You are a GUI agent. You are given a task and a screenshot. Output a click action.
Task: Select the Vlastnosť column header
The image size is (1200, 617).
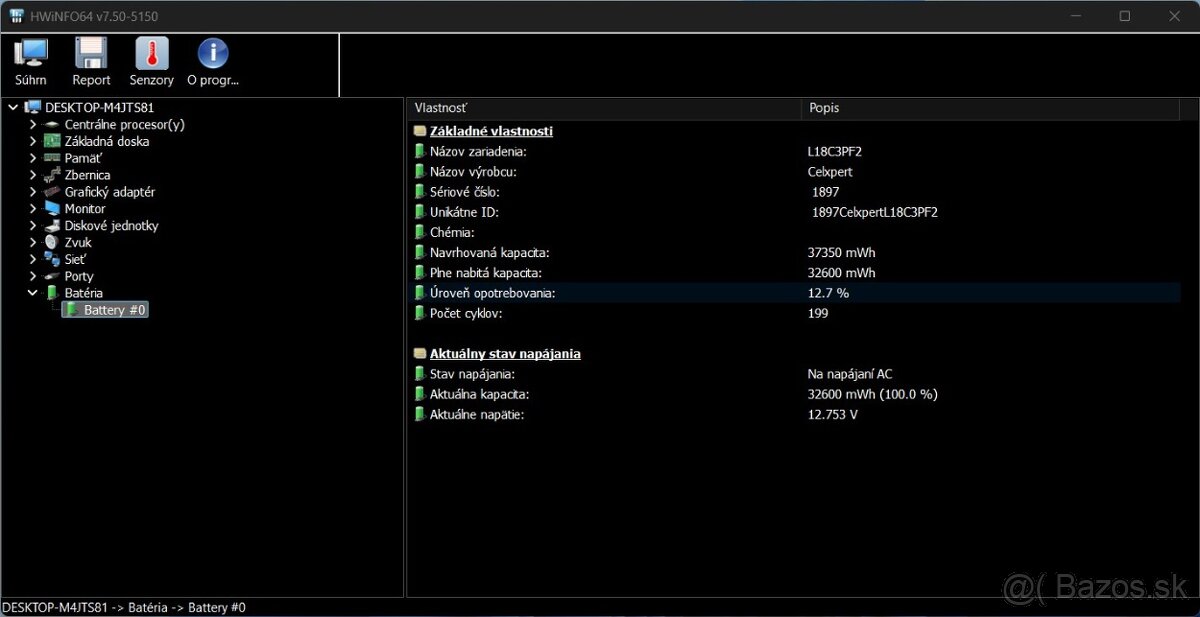point(440,108)
